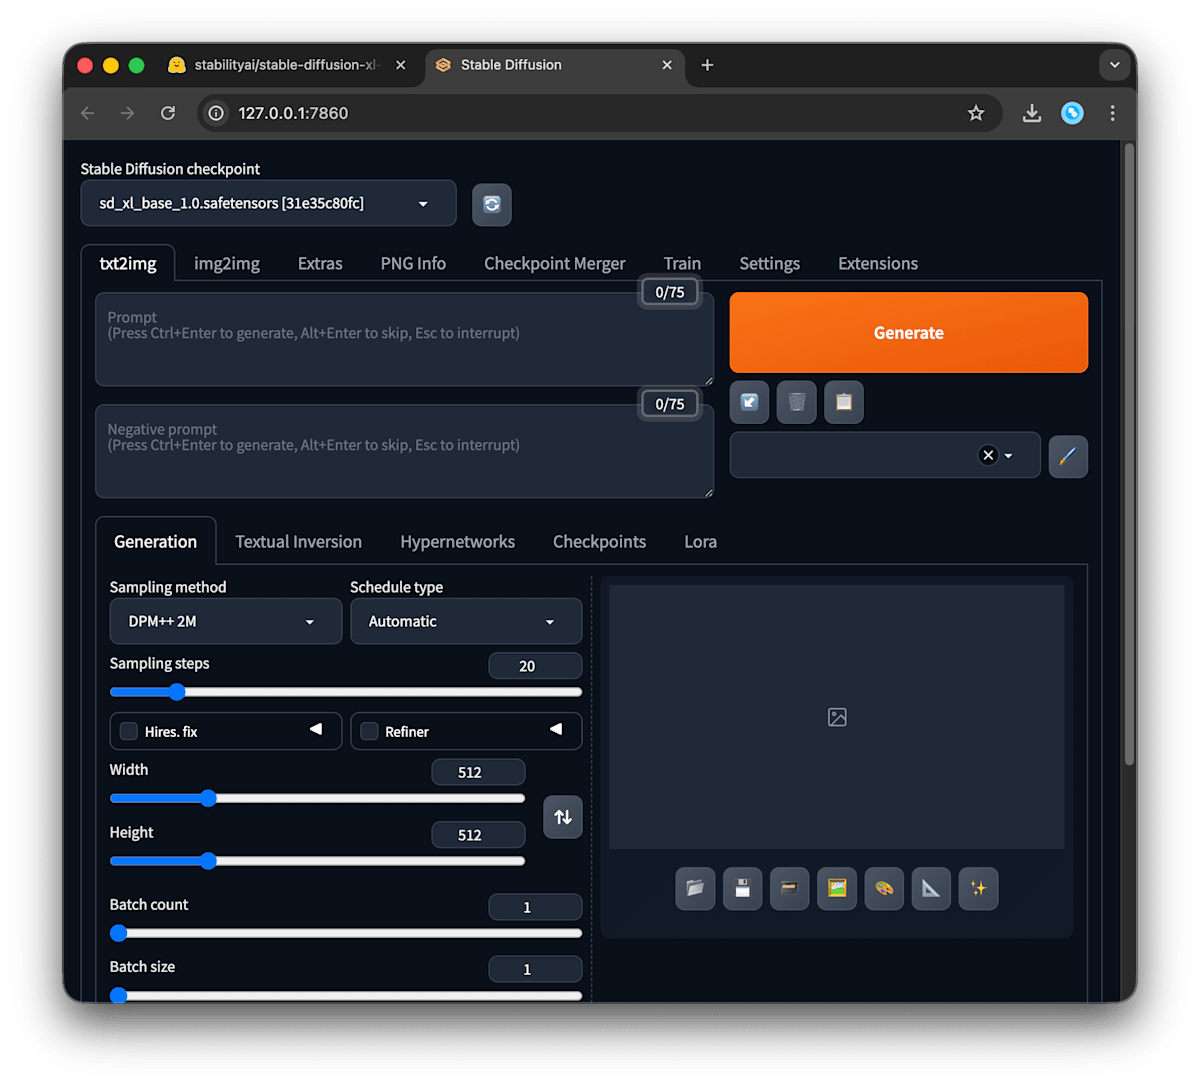Open a new browser tab

coord(707,65)
